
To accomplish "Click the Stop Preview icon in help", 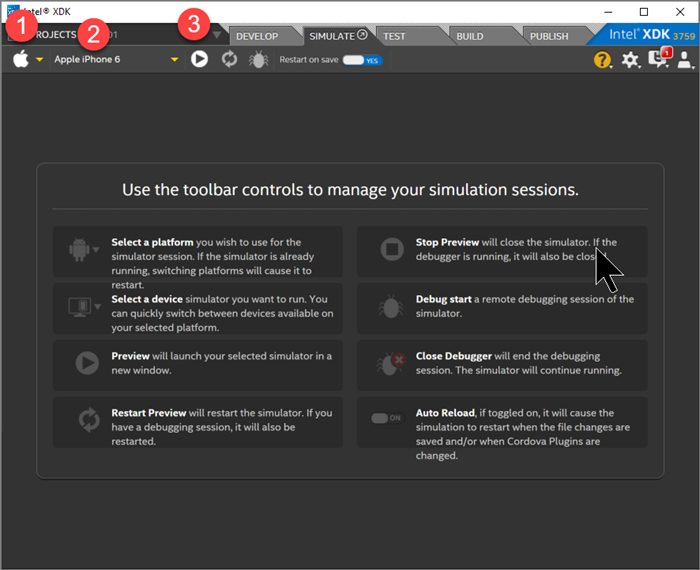I will click(x=392, y=249).
